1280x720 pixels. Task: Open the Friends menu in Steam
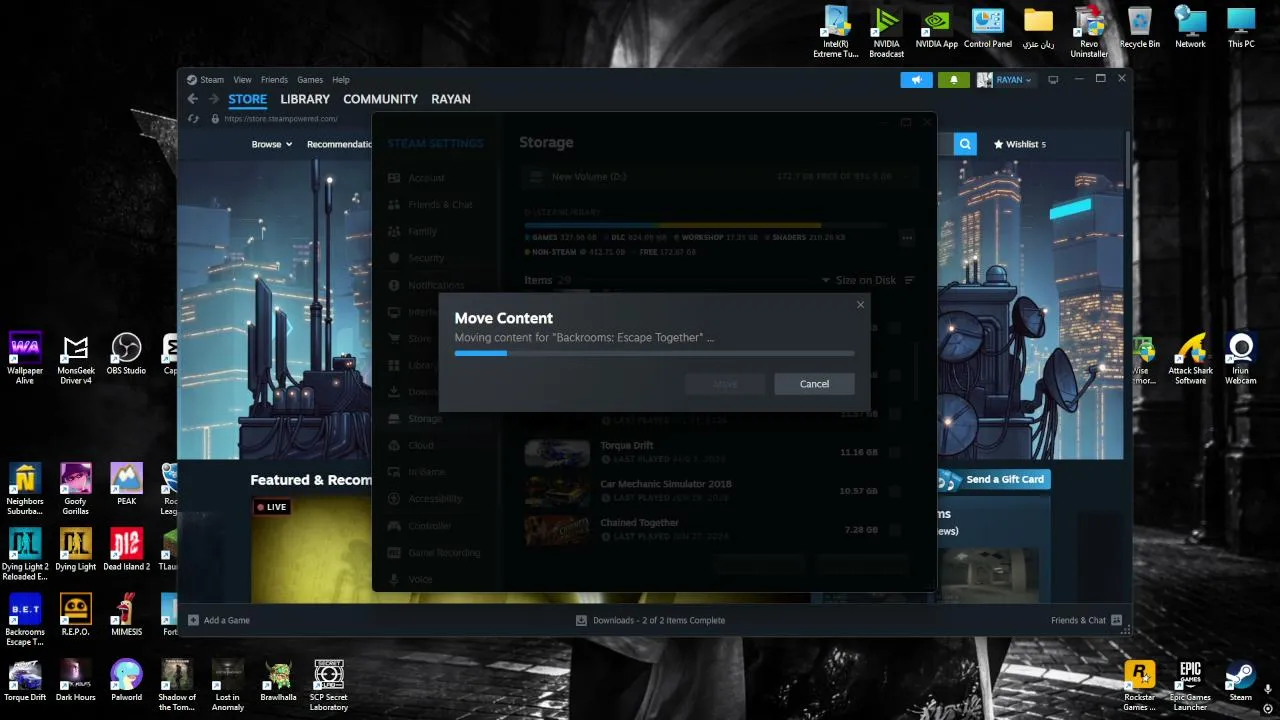(x=274, y=80)
